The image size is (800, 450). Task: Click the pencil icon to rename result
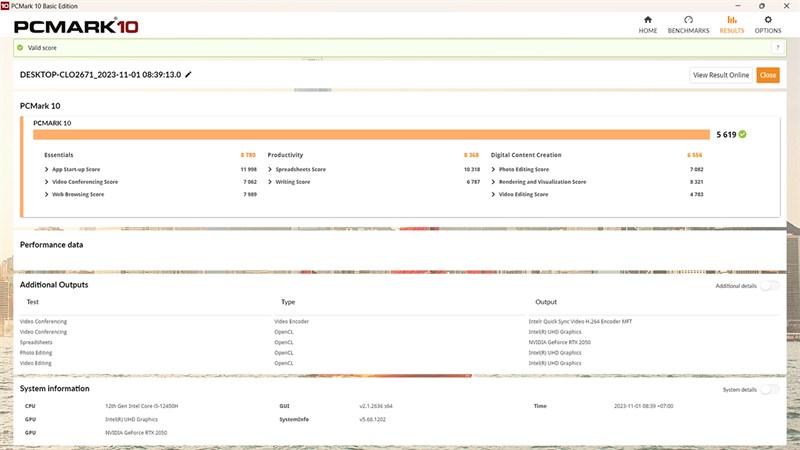pyautogui.click(x=188, y=75)
